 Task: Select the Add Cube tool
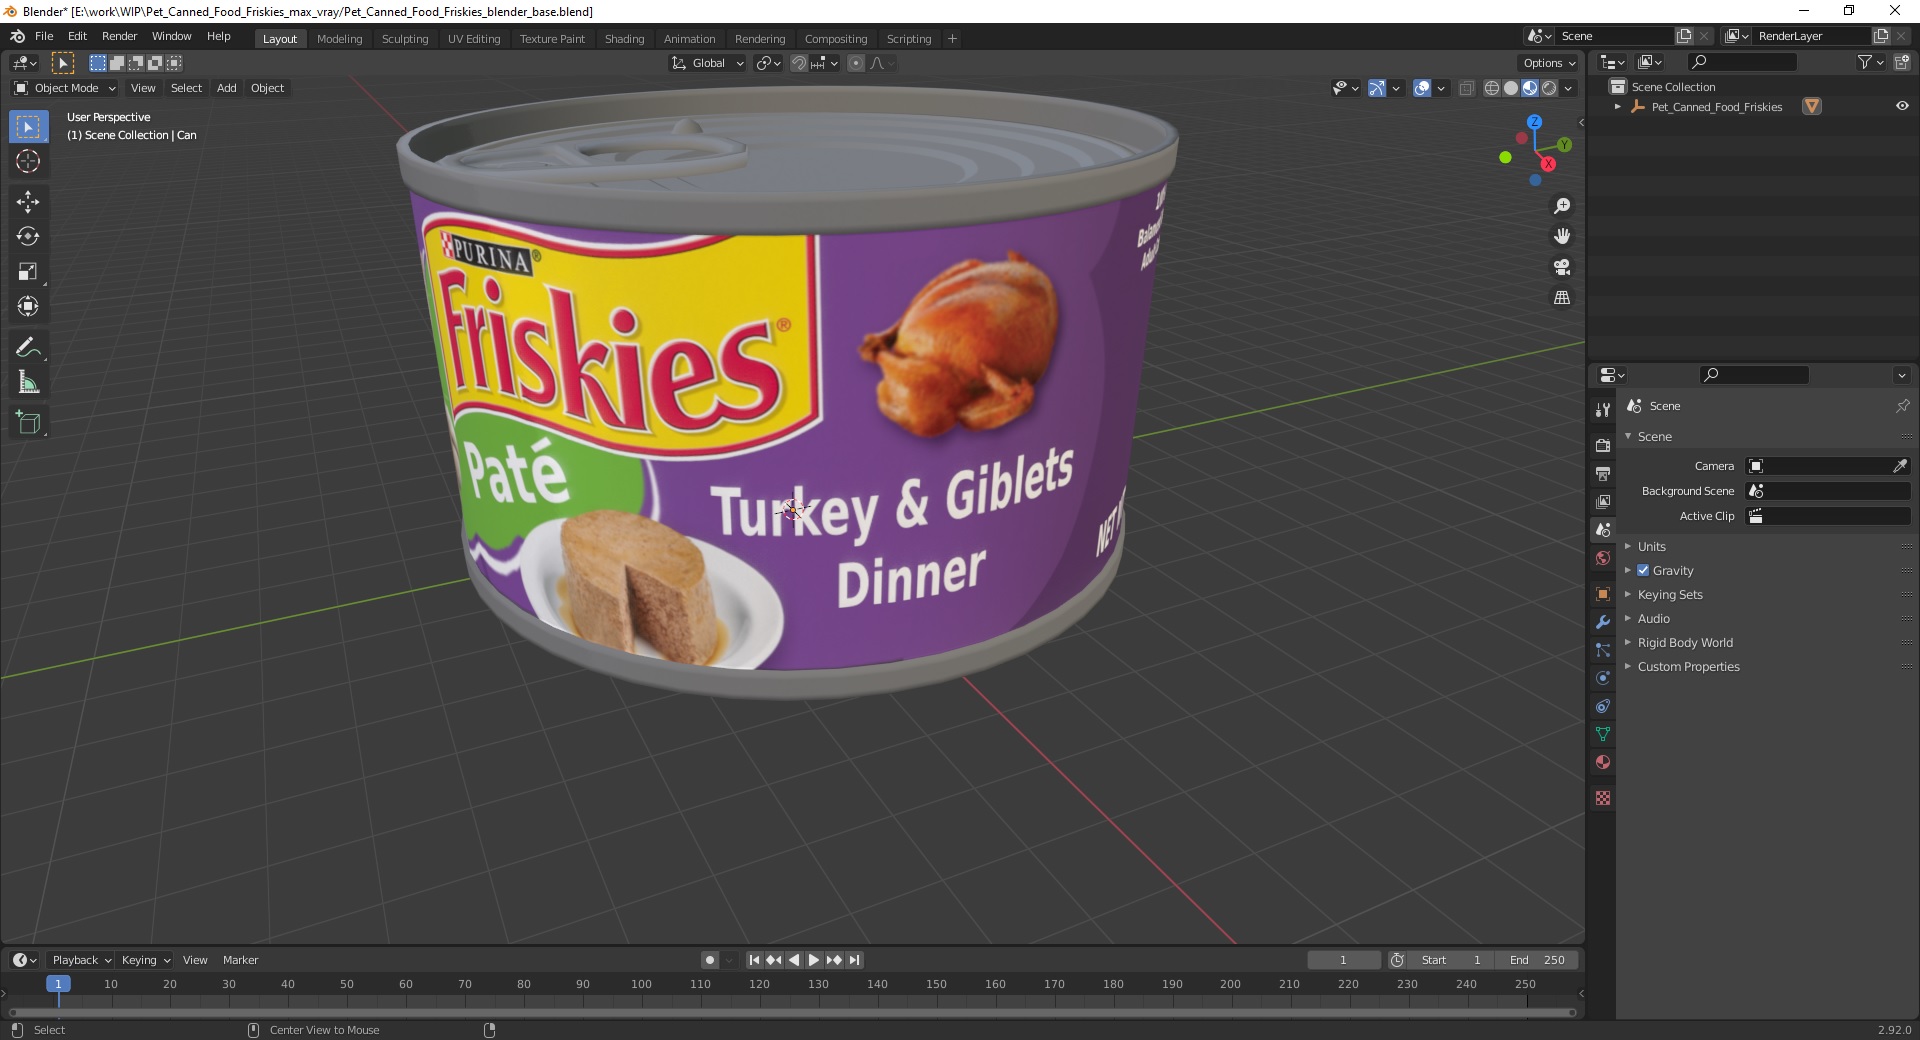[28, 422]
